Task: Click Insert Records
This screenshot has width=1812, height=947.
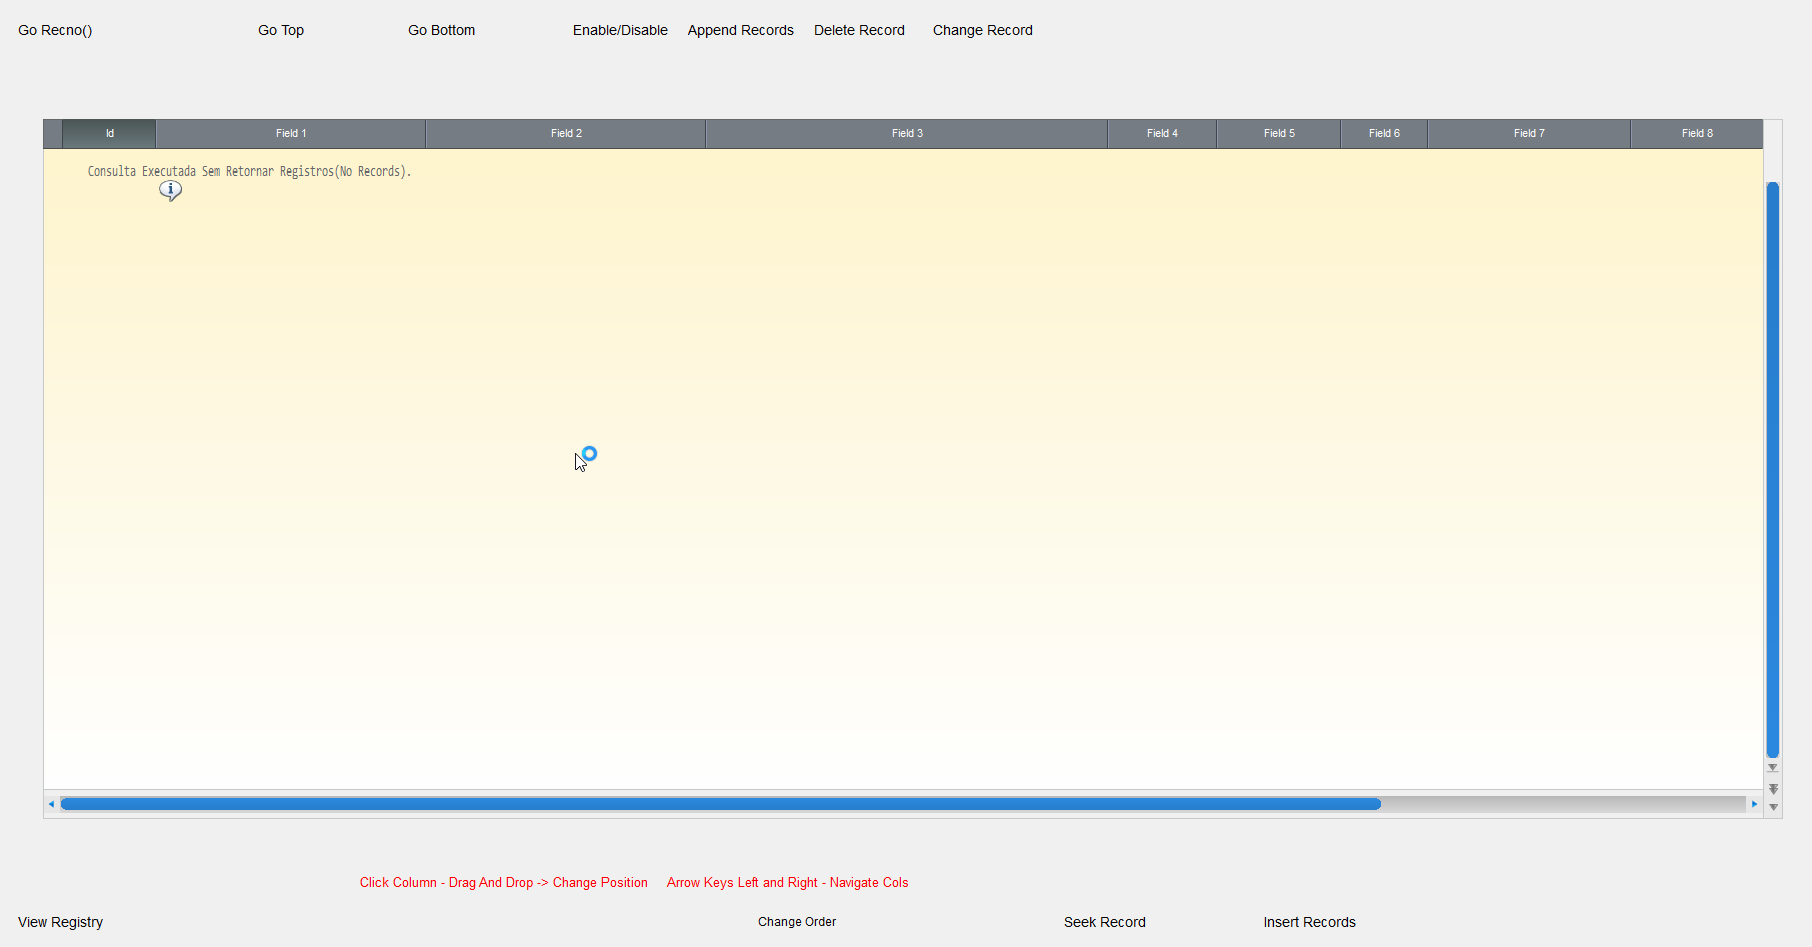Action: (x=1309, y=922)
